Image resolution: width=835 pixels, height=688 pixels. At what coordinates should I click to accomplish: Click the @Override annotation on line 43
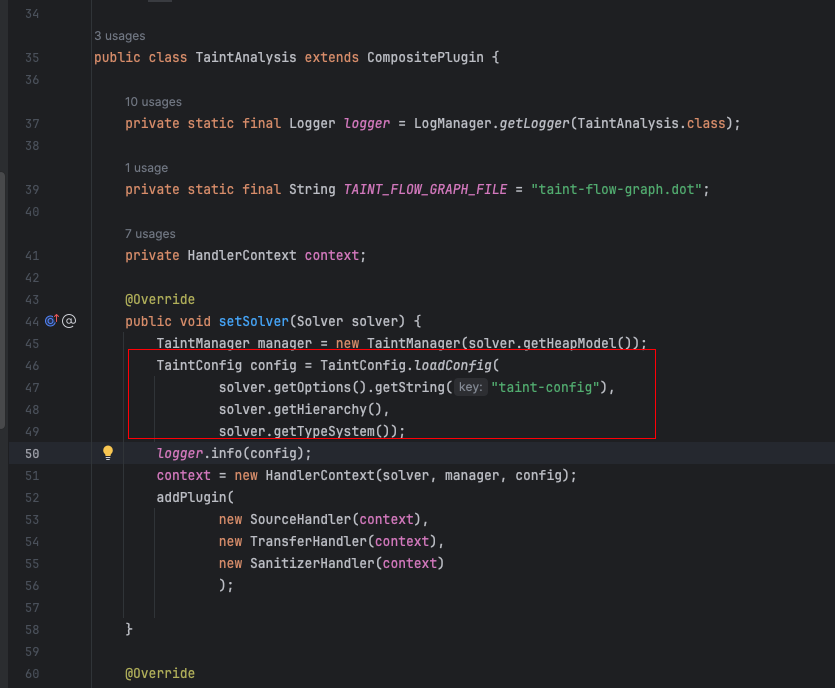(x=160, y=299)
